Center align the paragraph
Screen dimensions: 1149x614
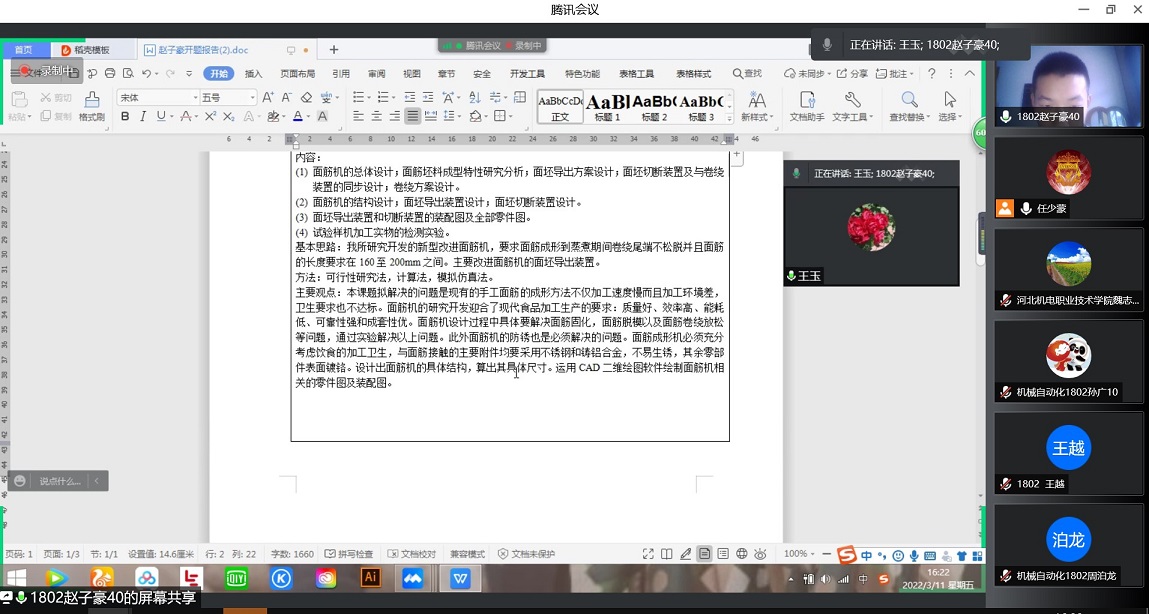pyautogui.click(x=377, y=116)
